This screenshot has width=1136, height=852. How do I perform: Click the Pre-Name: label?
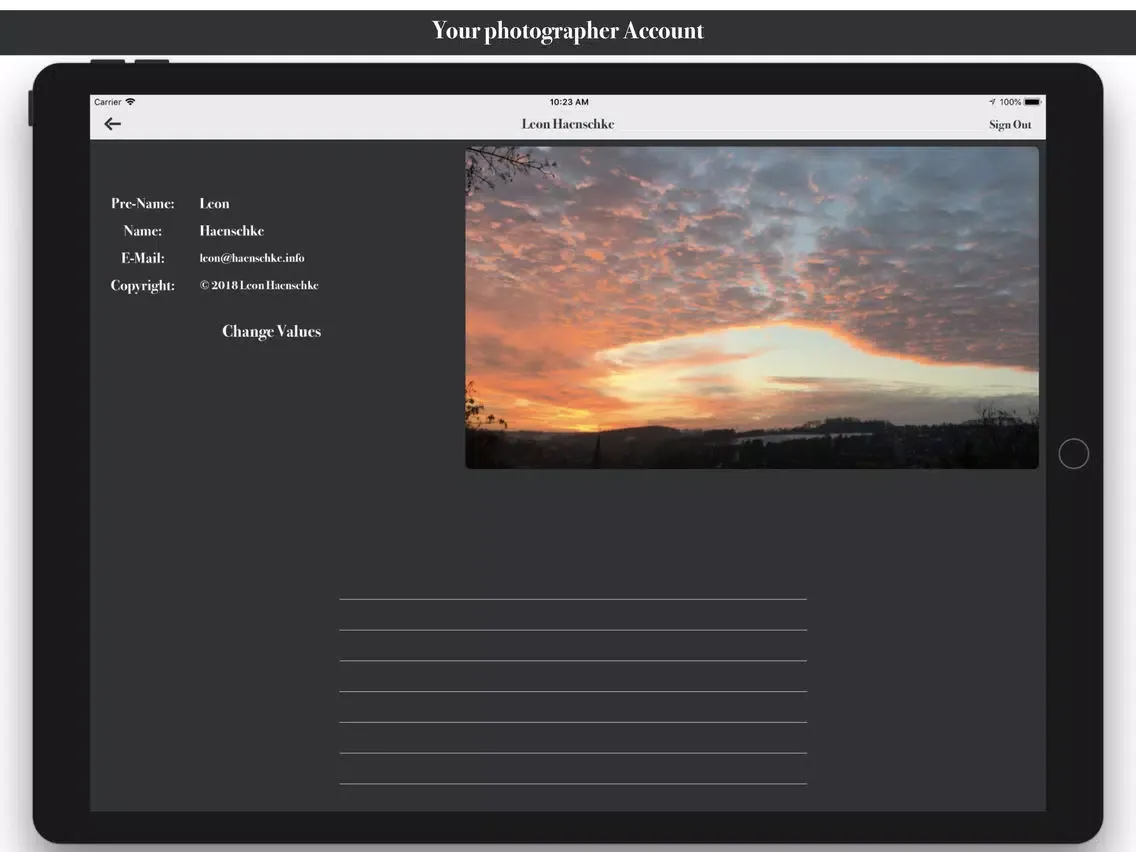[x=143, y=204]
